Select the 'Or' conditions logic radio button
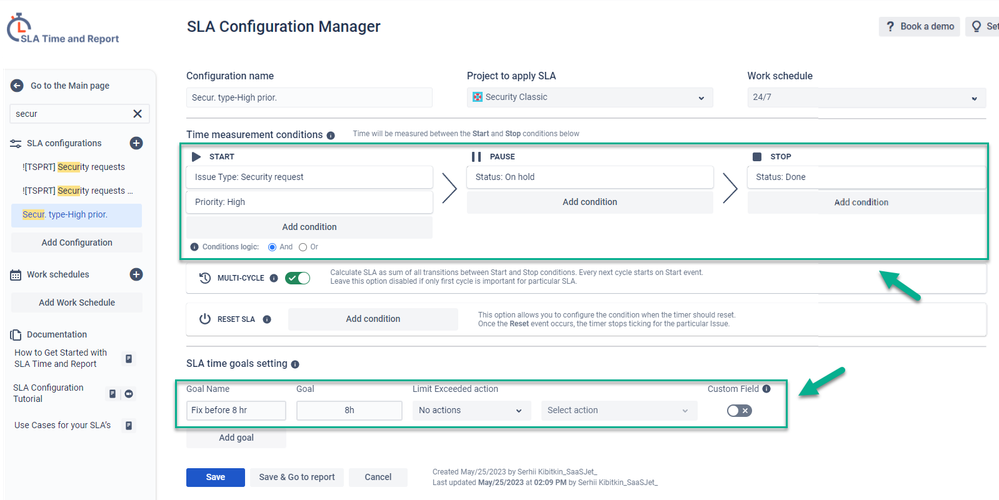 pos(303,247)
